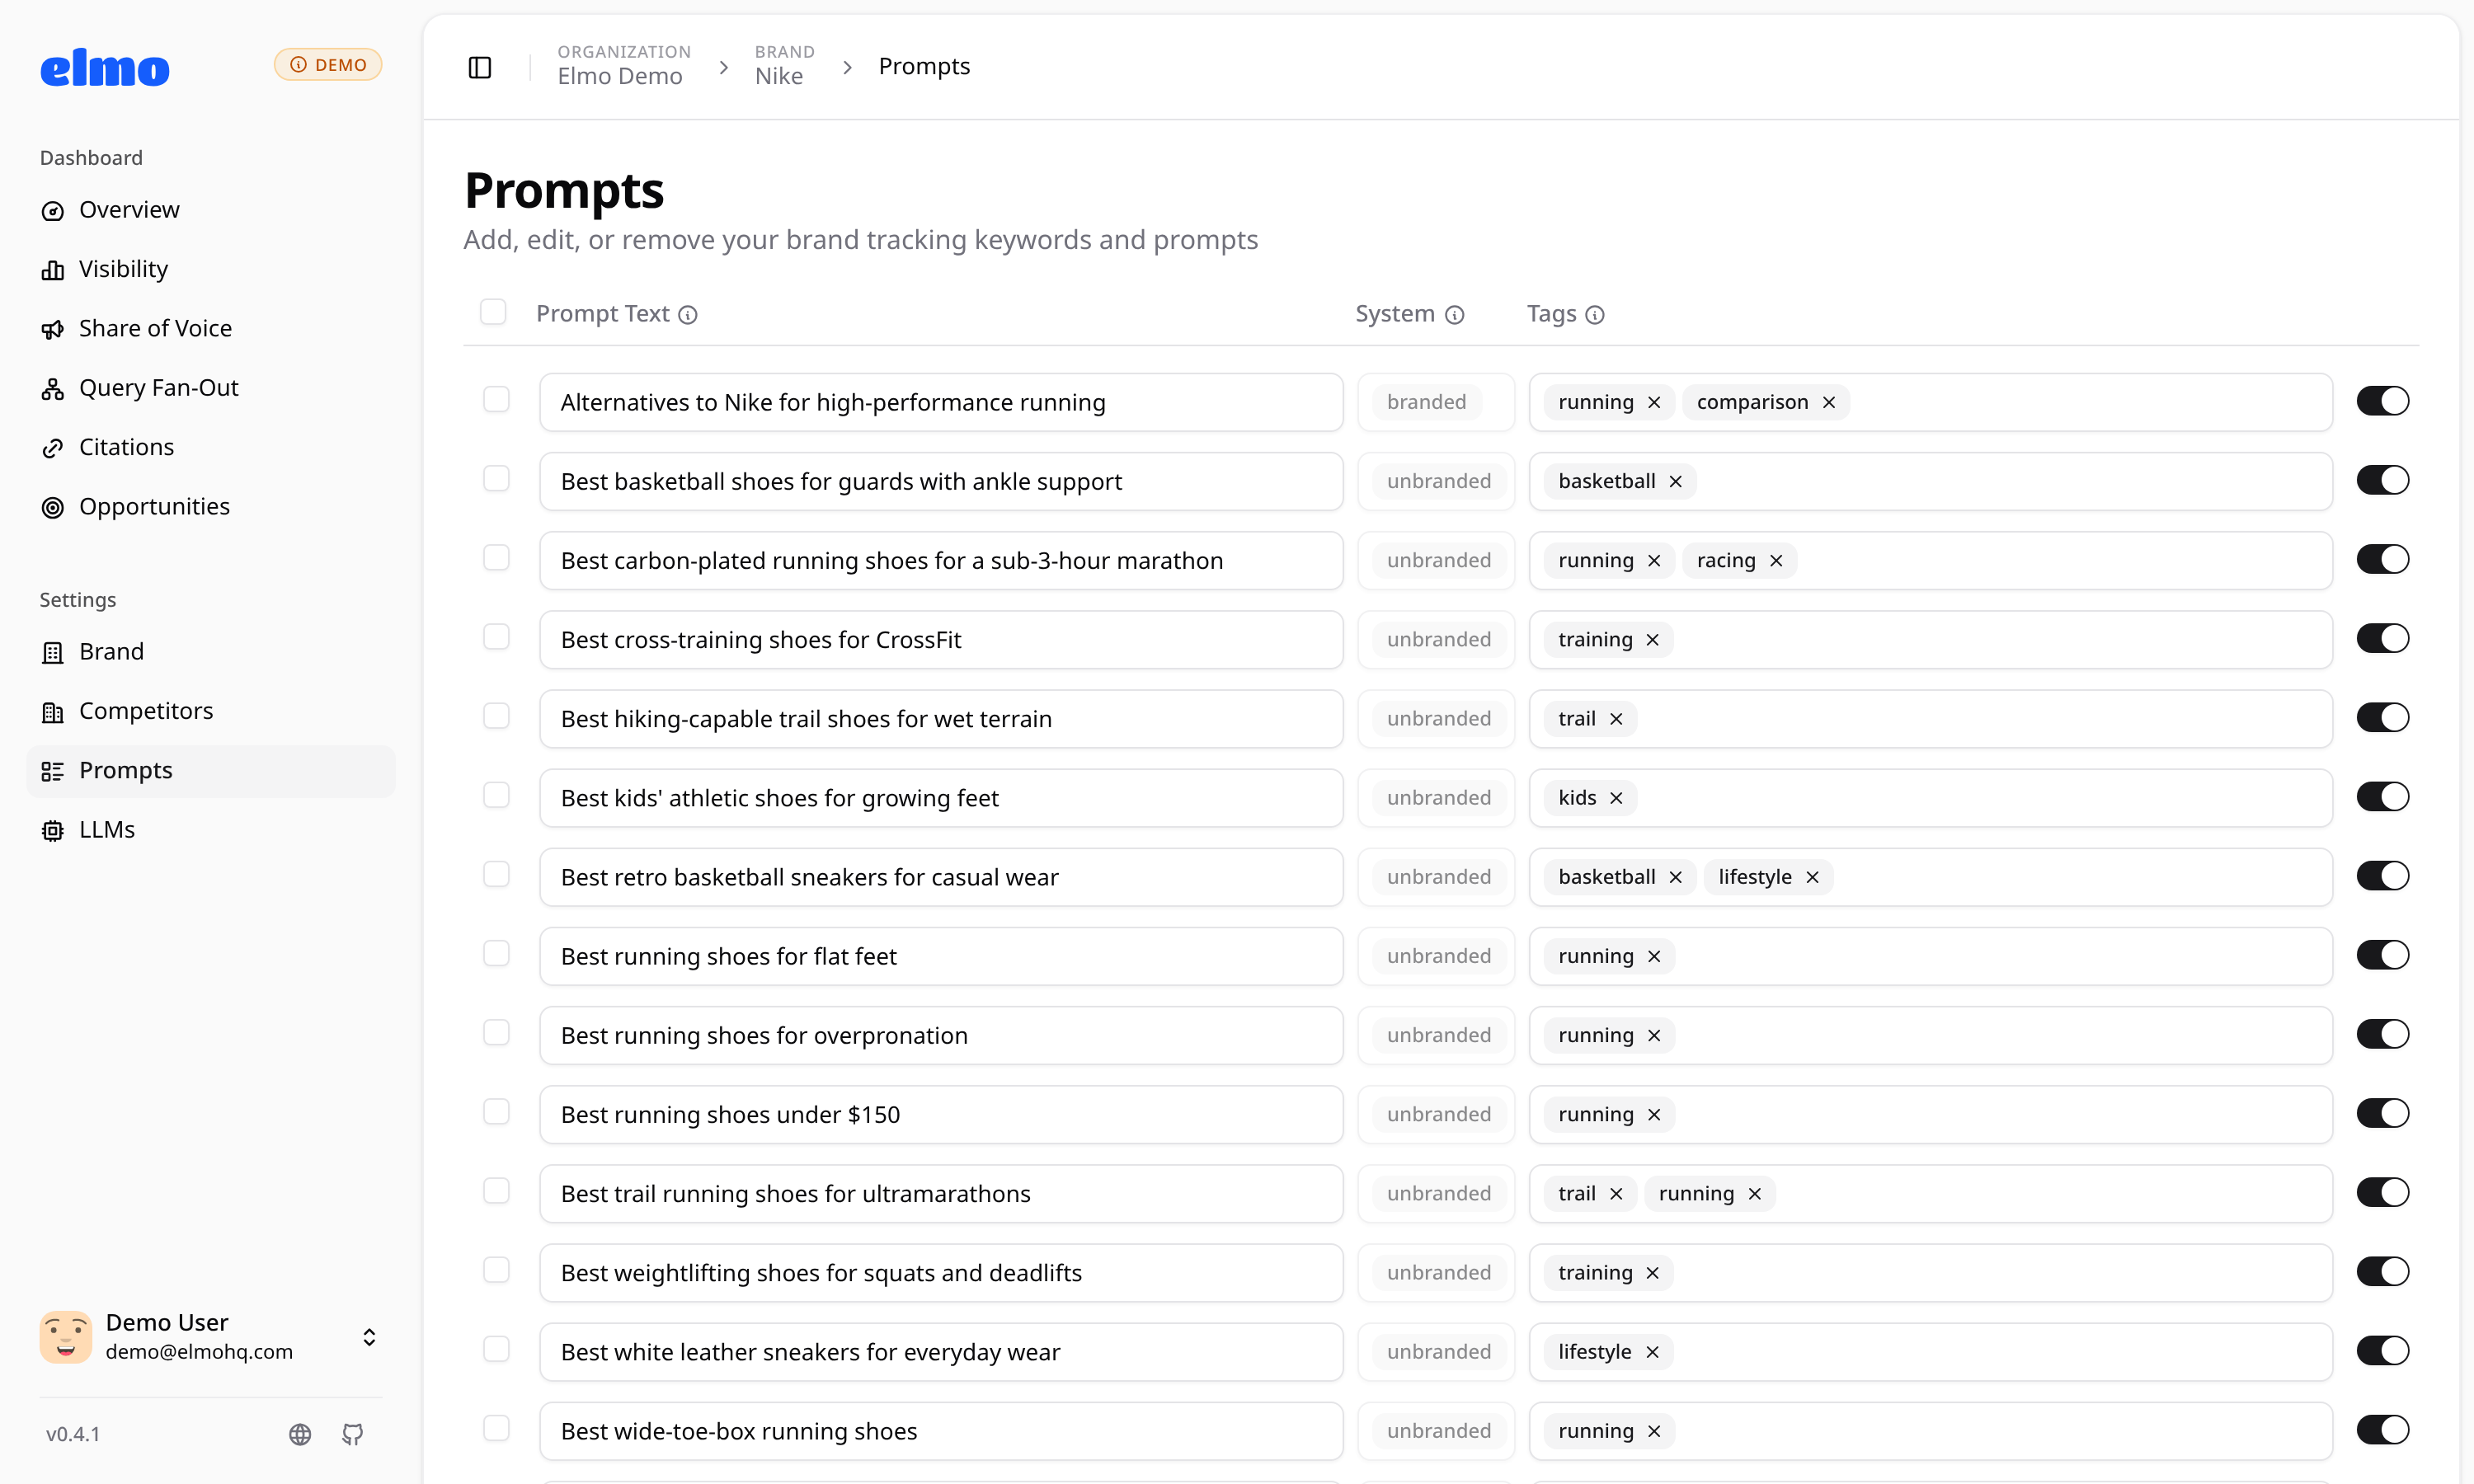Image resolution: width=2474 pixels, height=1484 pixels.
Task: Click the Prompts breadcrumb
Action: tap(924, 66)
